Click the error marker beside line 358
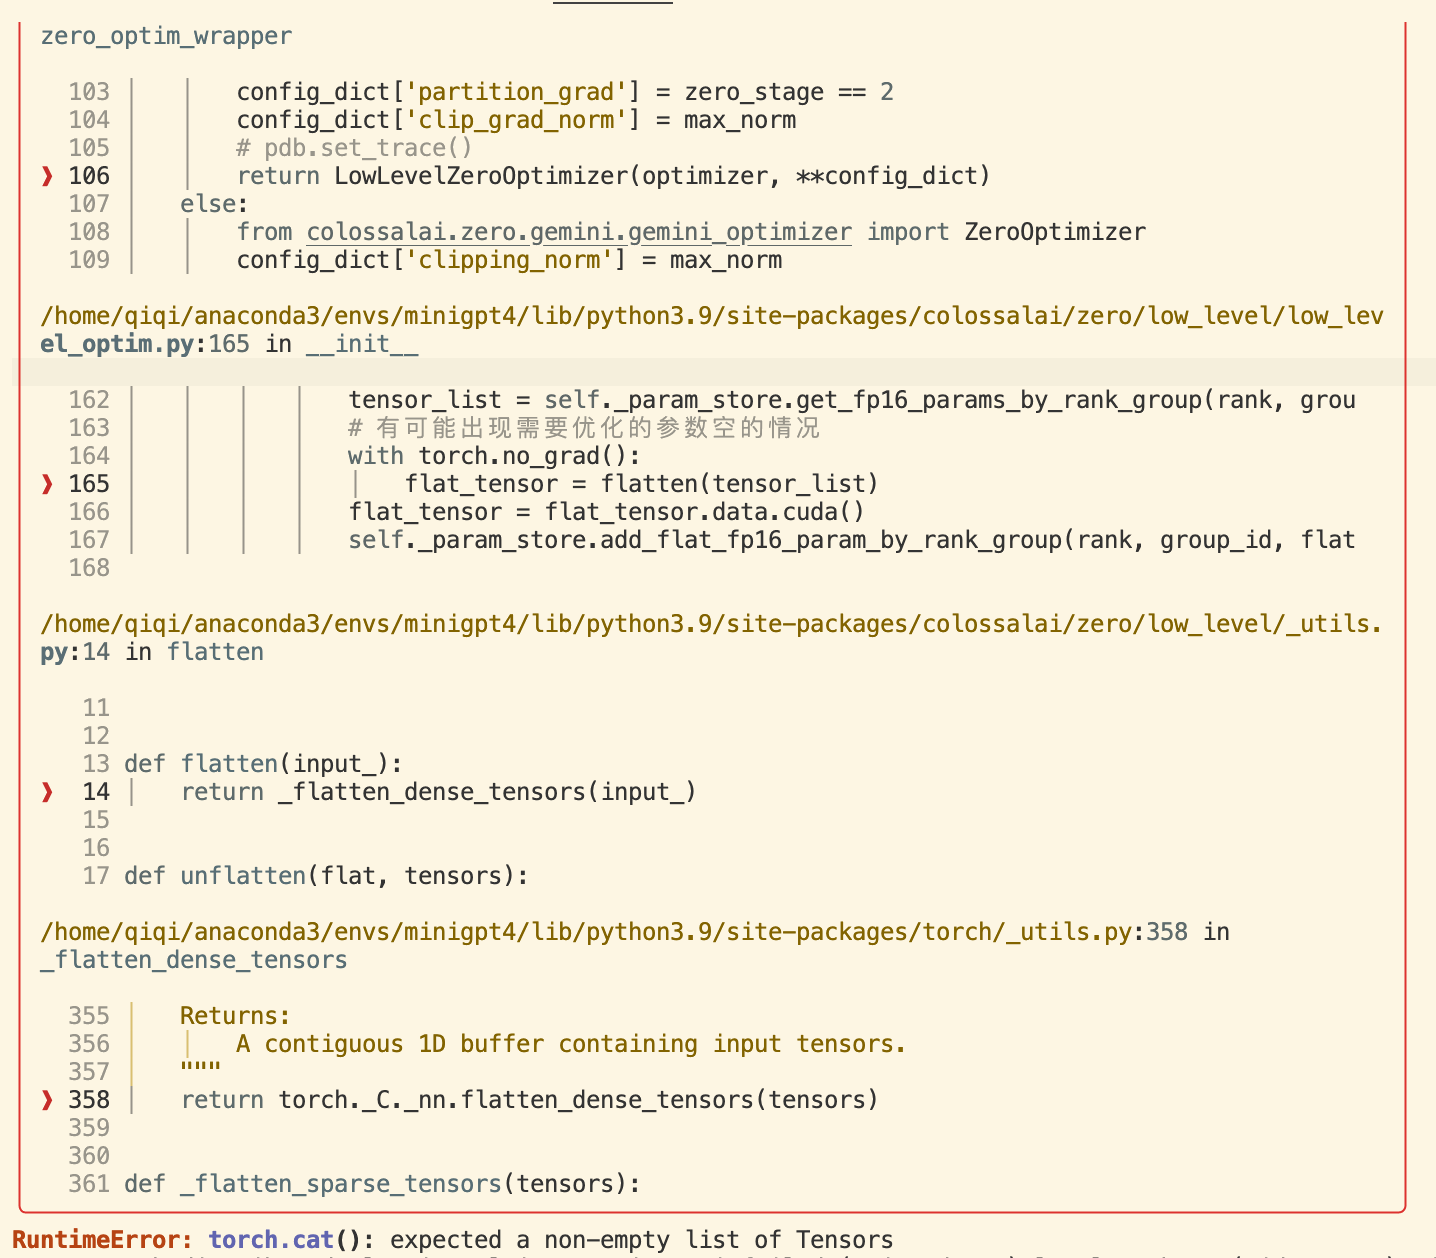 pos(46,1099)
